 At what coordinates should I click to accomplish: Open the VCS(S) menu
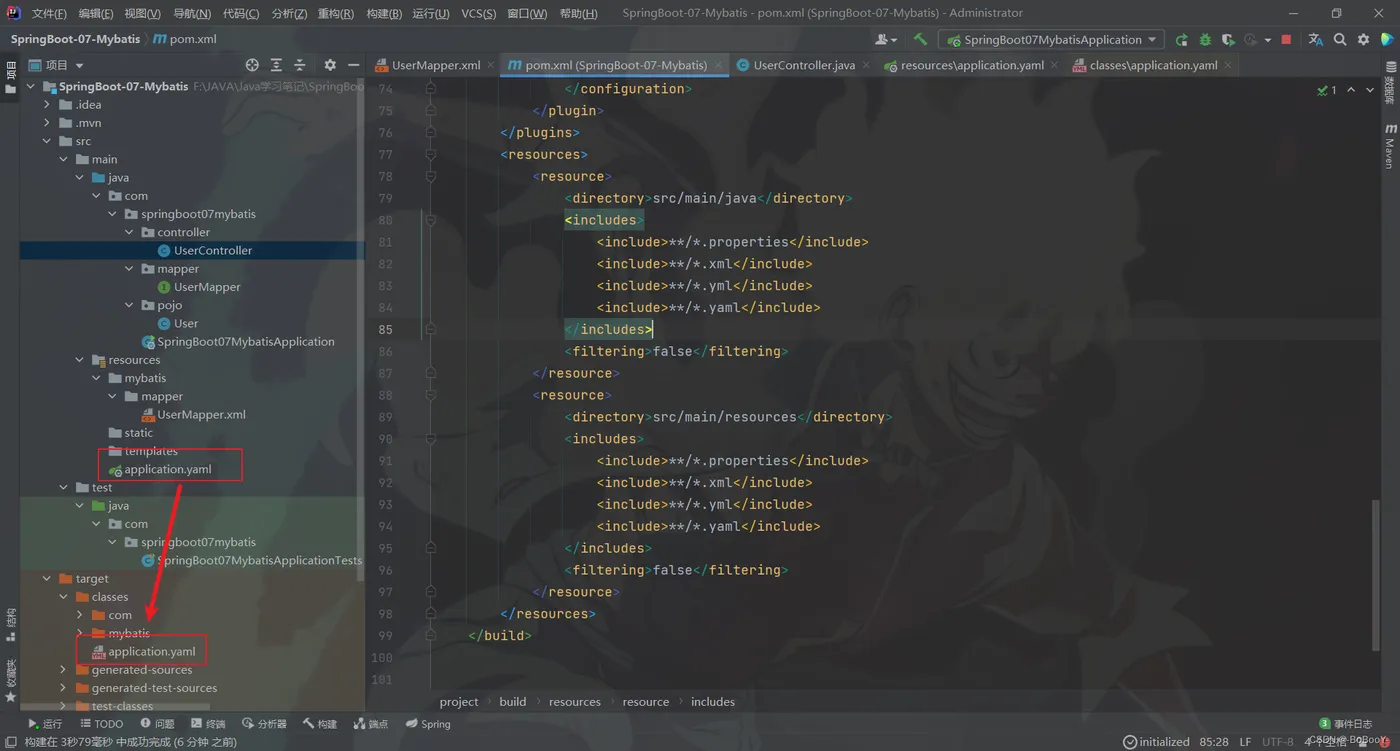(479, 13)
